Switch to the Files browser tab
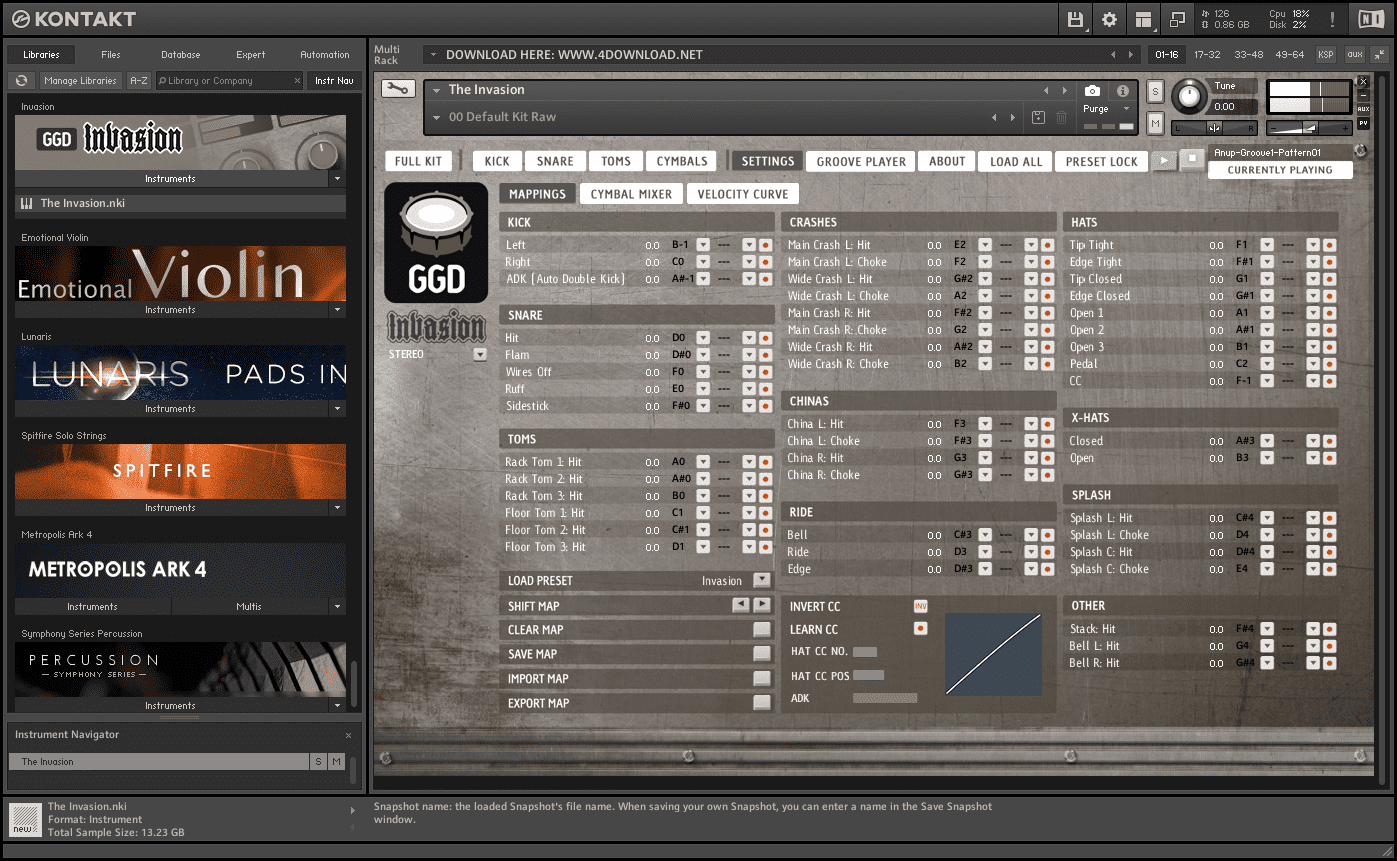Image resolution: width=1397 pixels, height=861 pixels. pos(110,55)
